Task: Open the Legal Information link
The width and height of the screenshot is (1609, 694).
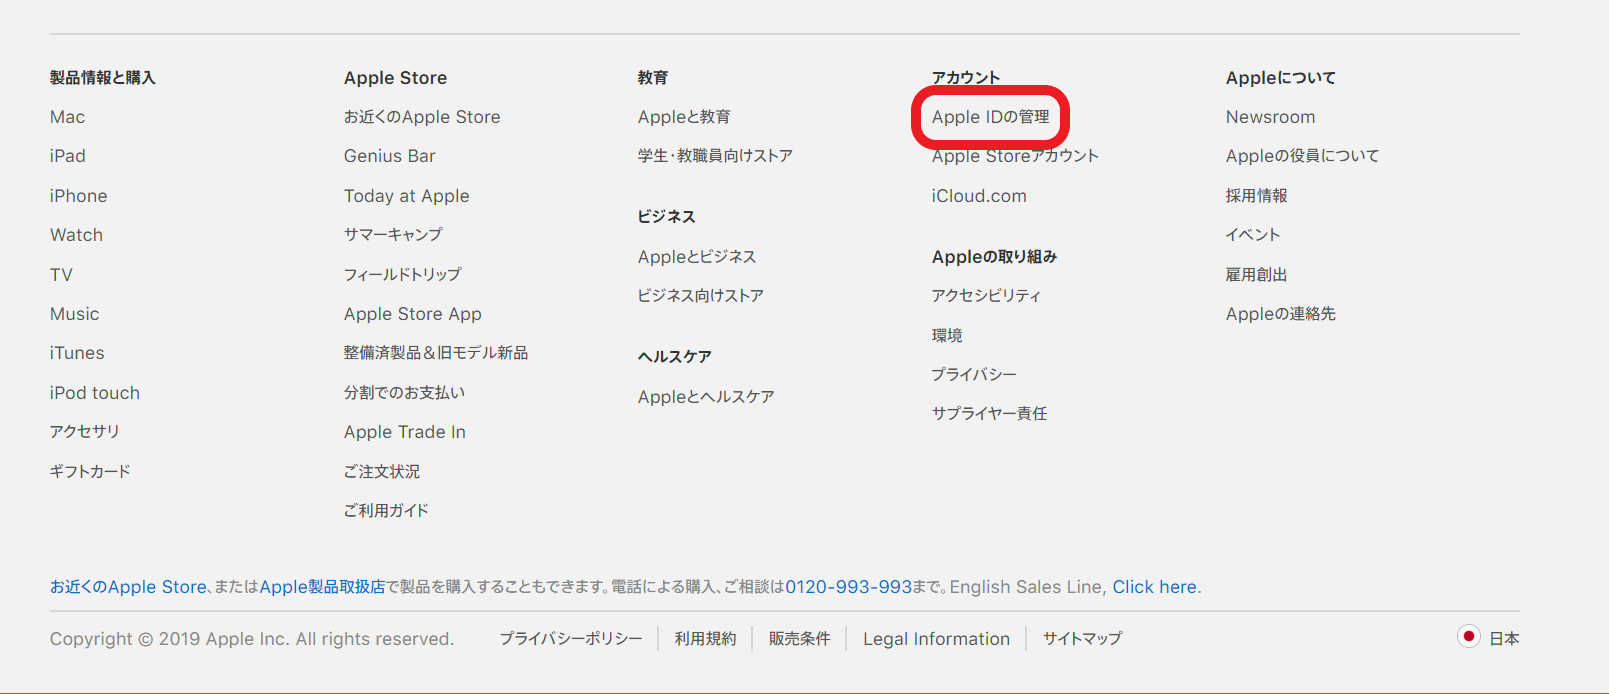Action: coord(937,639)
